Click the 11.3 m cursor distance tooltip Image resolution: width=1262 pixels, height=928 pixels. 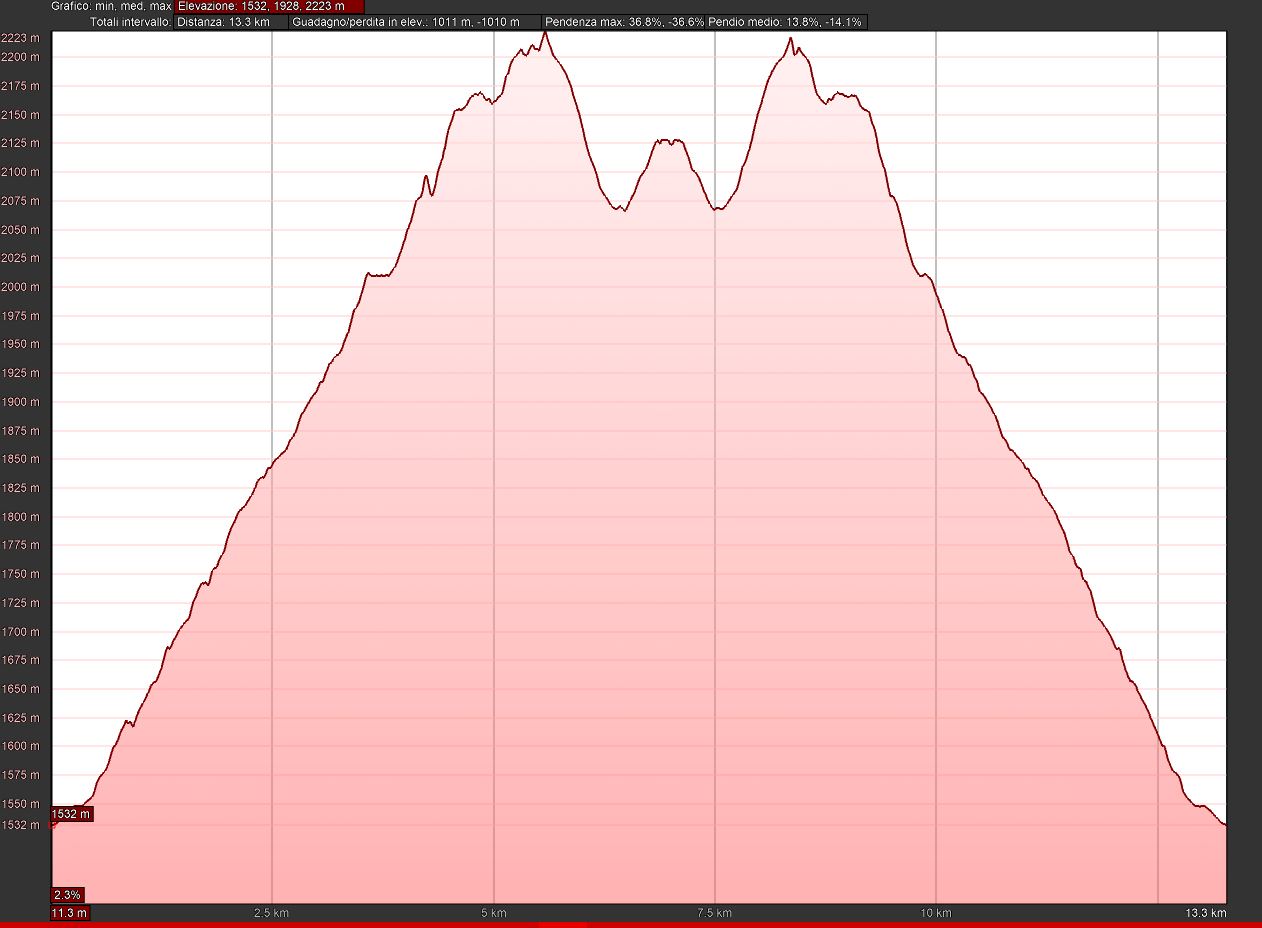pos(70,913)
